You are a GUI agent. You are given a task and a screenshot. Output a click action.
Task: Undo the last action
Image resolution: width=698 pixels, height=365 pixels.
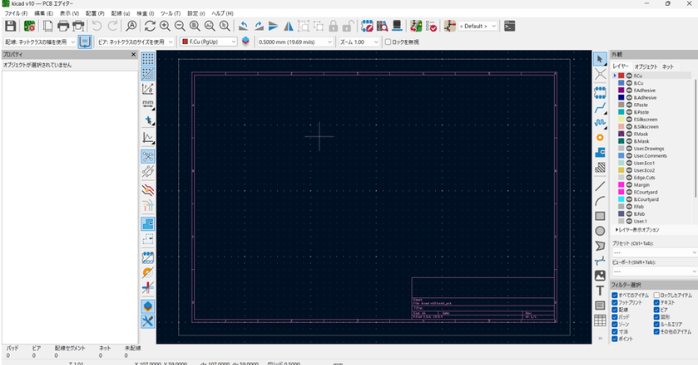click(97, 26)
